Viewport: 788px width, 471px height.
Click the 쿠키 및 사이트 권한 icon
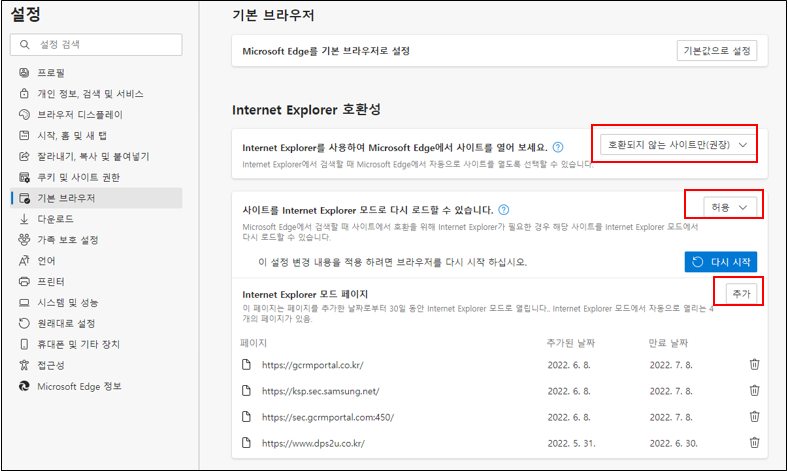pos(24,177)
